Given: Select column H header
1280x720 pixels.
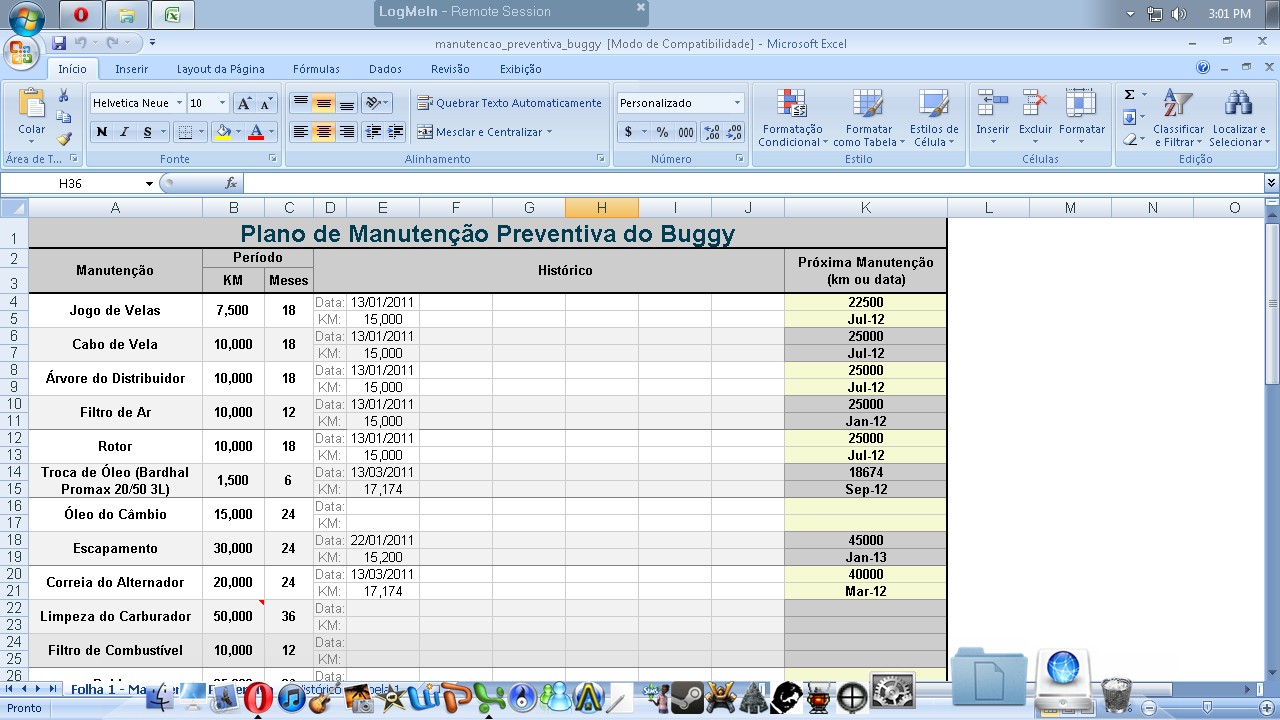Looking at the screenshot, I should (602, 208).
